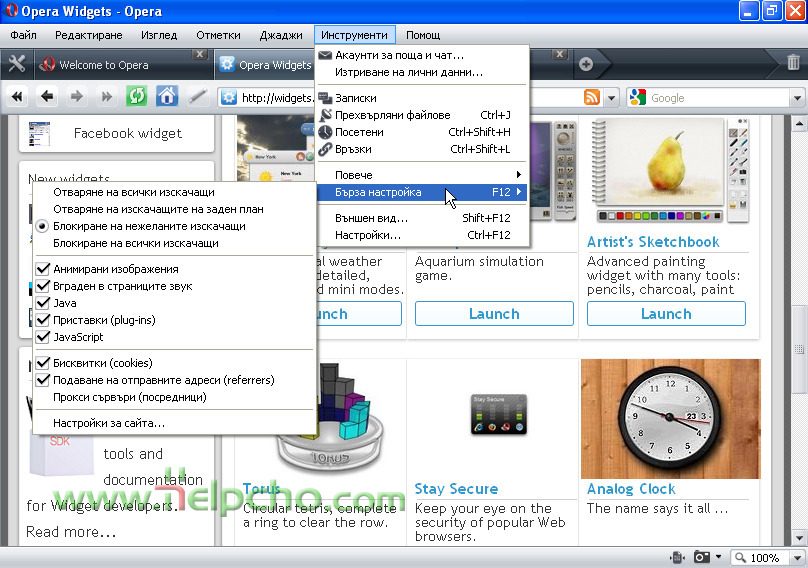
Task: Close the Welcome to Opera tab
Action: click(199, 54)
